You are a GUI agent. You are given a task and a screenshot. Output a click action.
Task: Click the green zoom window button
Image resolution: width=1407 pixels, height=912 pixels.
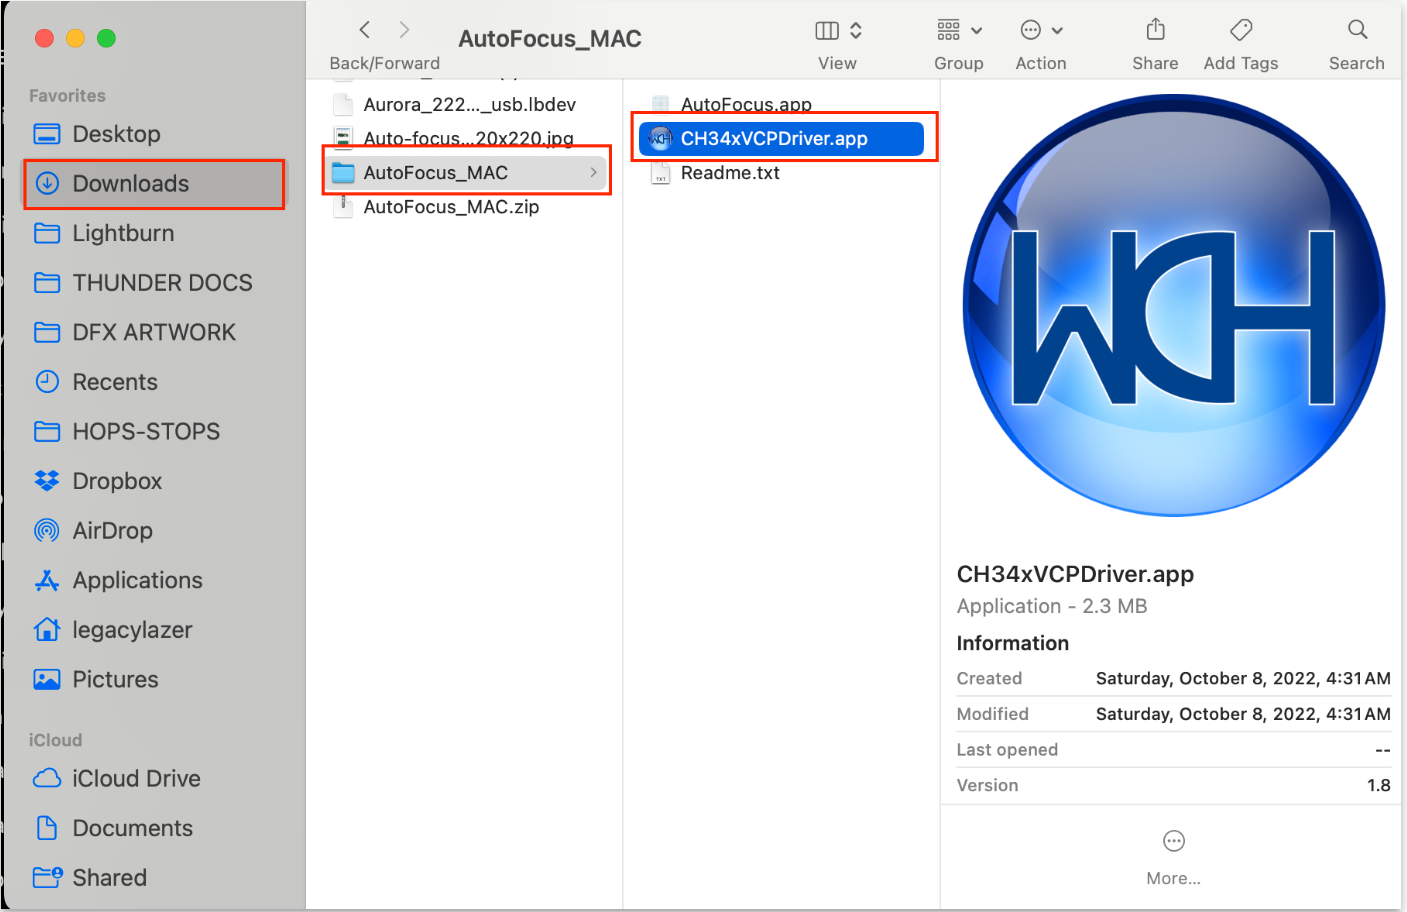[106, 38]
